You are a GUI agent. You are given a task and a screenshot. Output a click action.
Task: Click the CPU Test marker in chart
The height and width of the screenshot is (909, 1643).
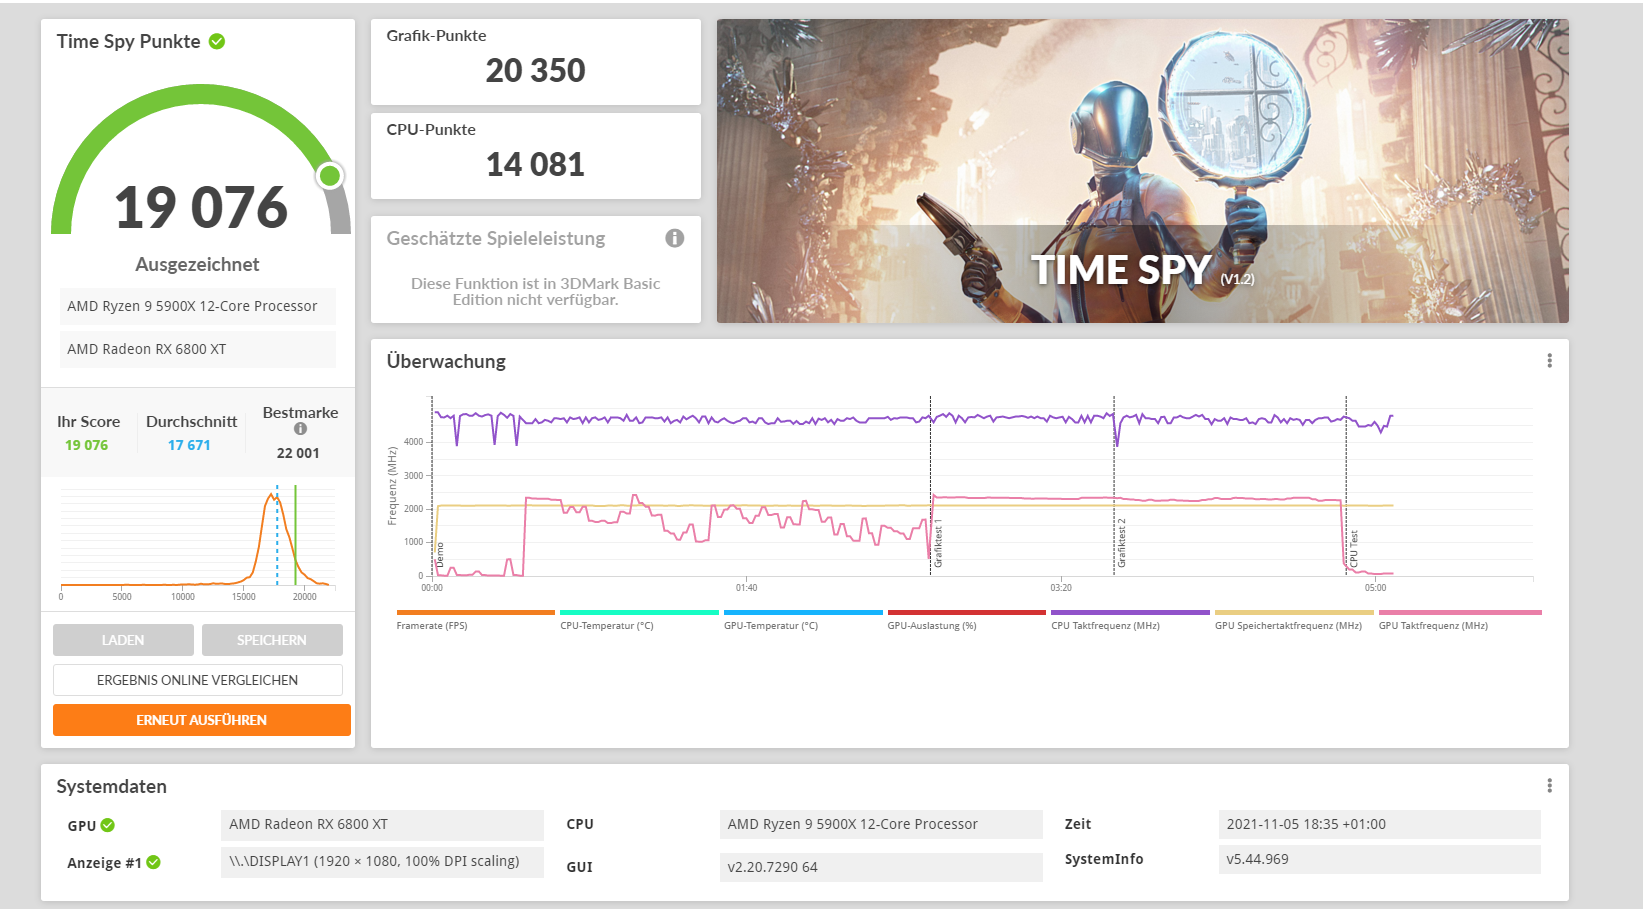(x=1354, y=549)
